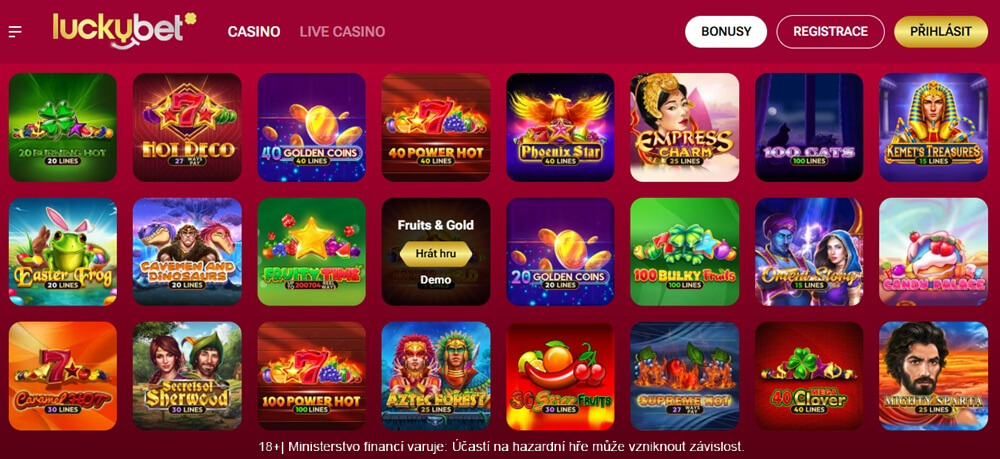
Task: Select the Hot Deco game thumbnail
Action: pos(187,128)
